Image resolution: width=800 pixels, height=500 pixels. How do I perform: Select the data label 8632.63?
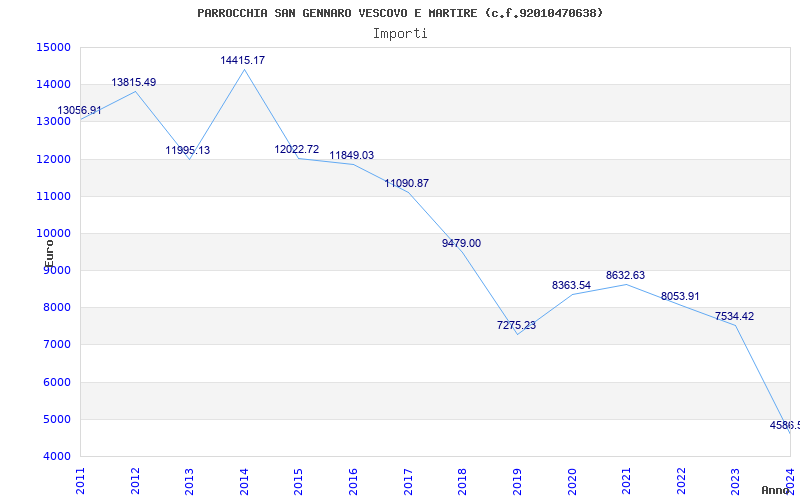(626, 276)
